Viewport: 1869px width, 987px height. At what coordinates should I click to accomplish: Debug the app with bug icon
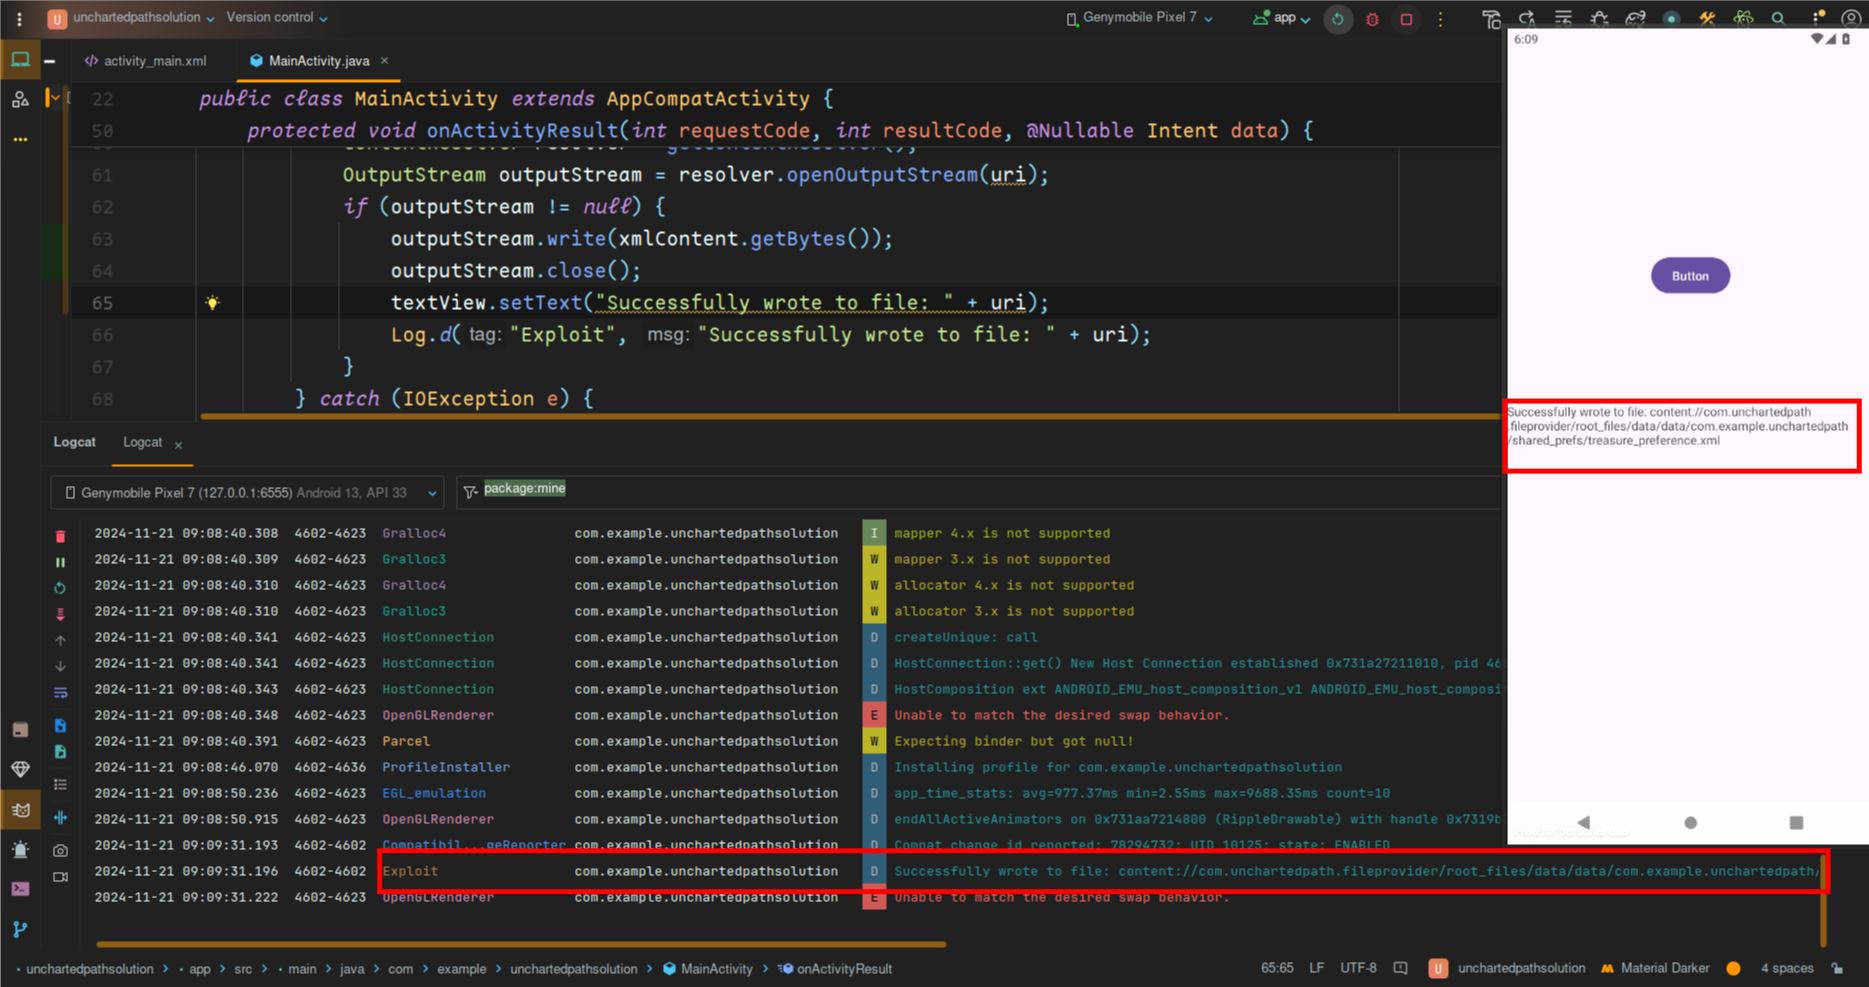1372,19
